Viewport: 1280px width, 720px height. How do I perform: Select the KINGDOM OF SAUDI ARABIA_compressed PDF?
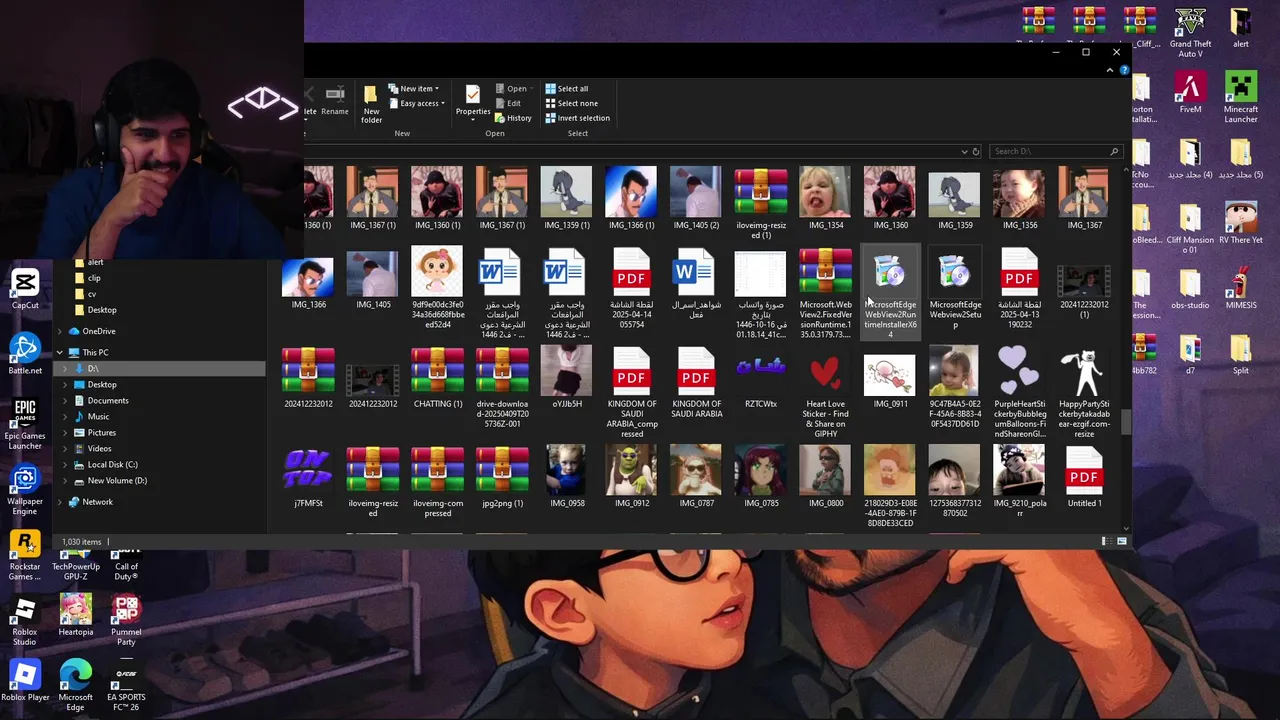(x=631, y=392)
